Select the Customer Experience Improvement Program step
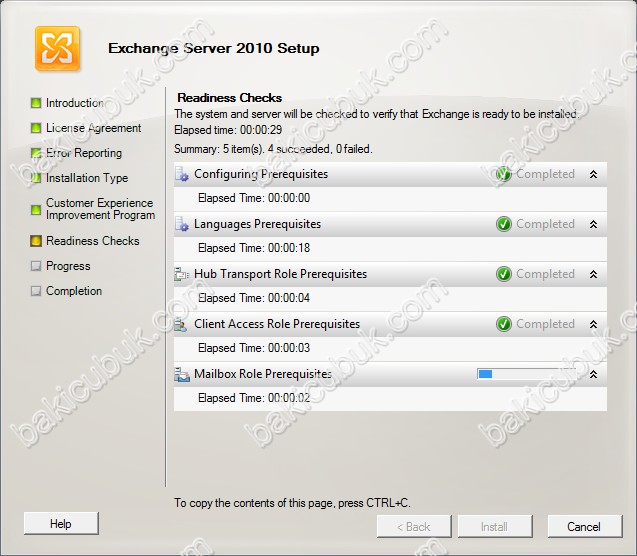Image resolution: width=637 pixels, height=556 pixels. (x=100, y=209)
